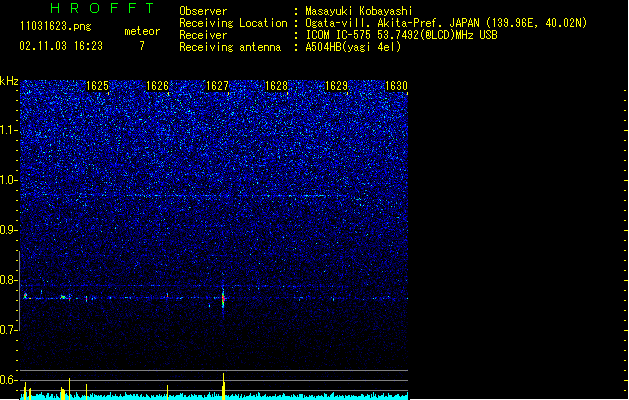Click the timestamp 02.11.03 16:23
This screenshot has width=629, height=400.
tap(61, 46)
